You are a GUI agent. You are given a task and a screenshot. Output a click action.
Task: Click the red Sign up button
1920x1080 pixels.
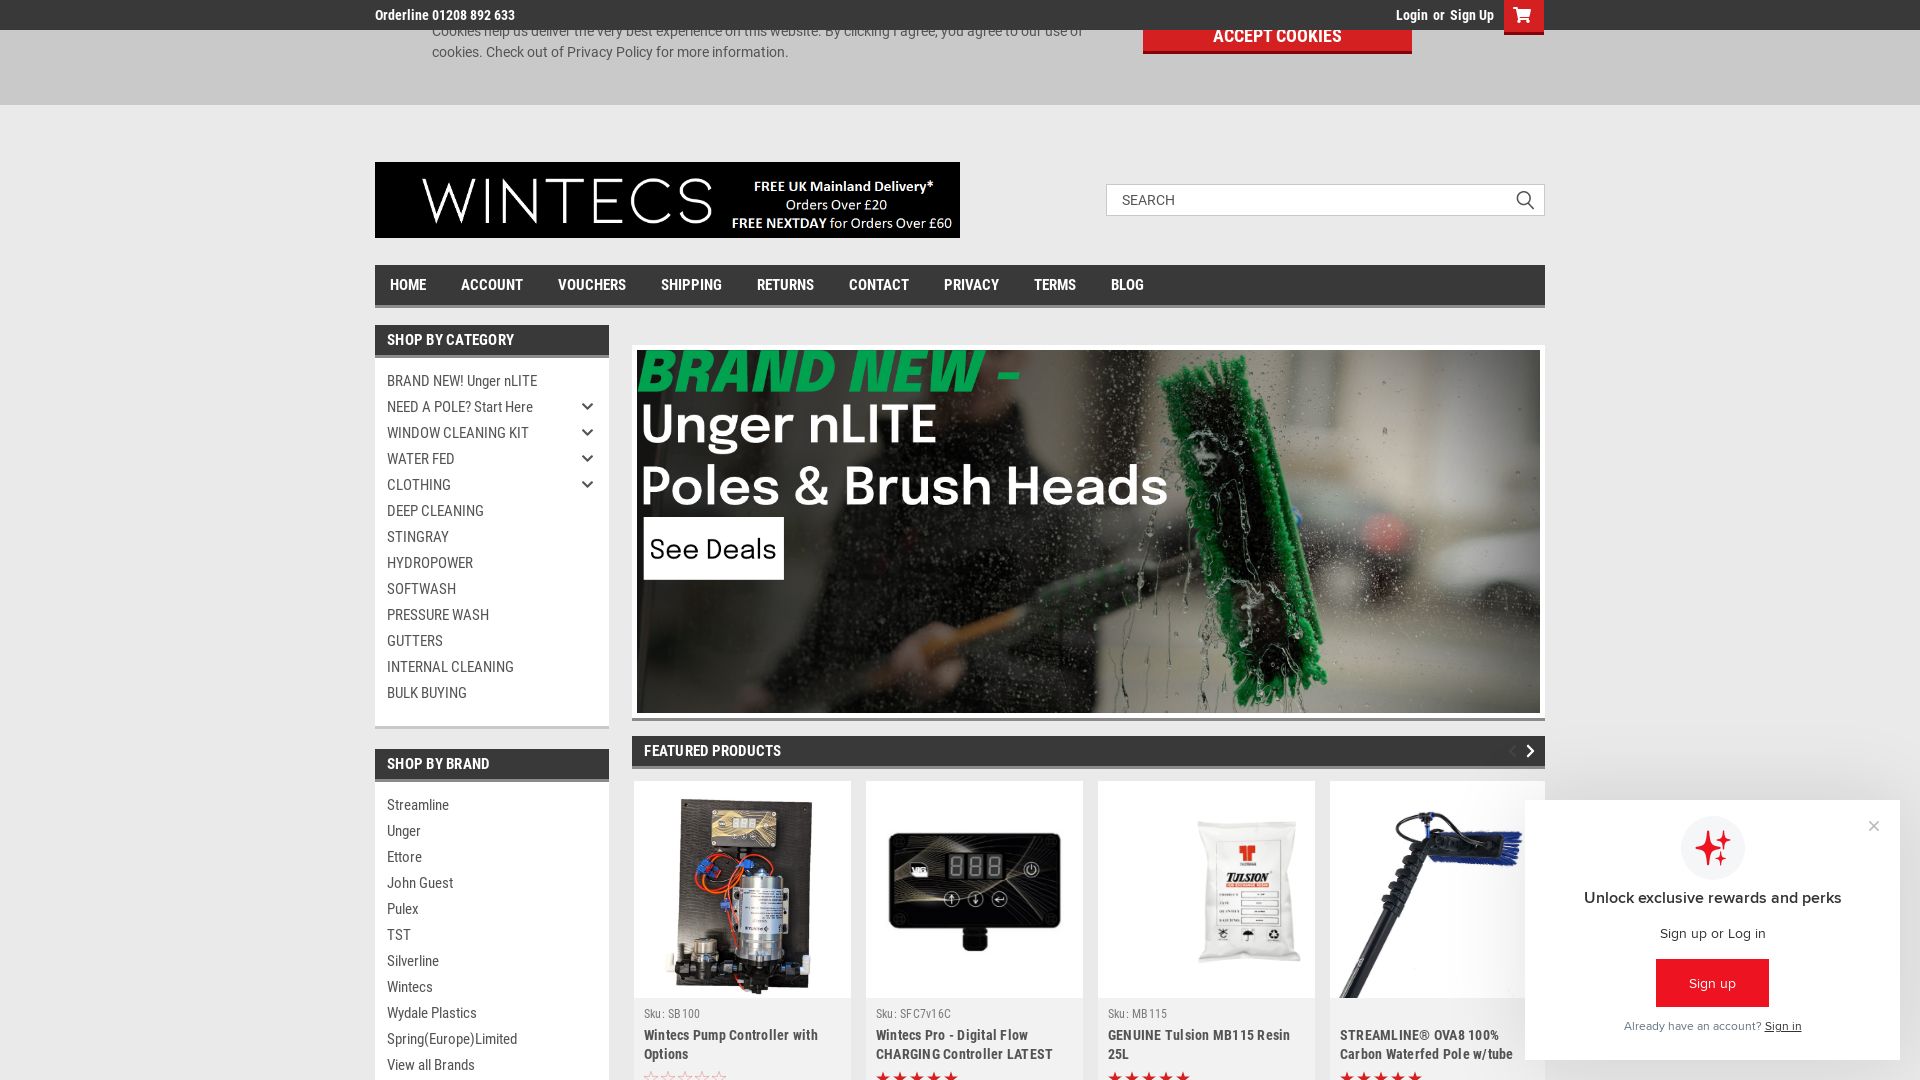coord(1713,983)
